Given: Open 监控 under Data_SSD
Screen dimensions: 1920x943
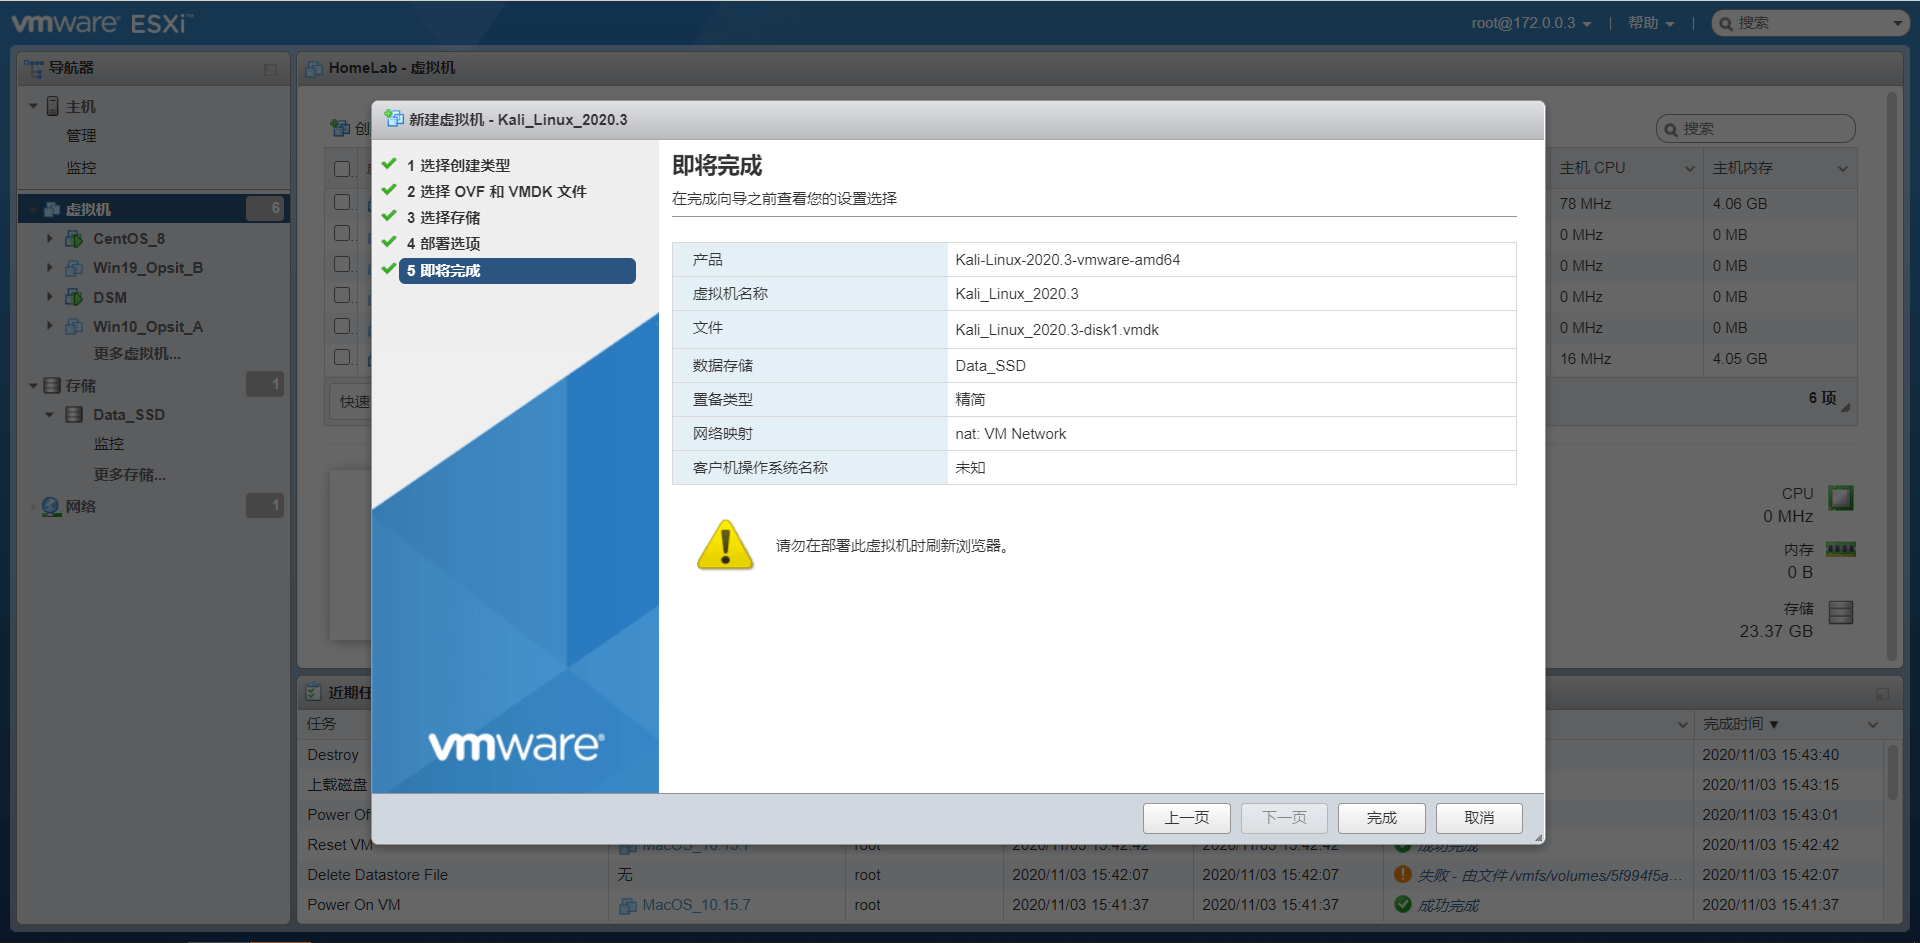Looking at the screenshot, I should [x=109, y=444].
